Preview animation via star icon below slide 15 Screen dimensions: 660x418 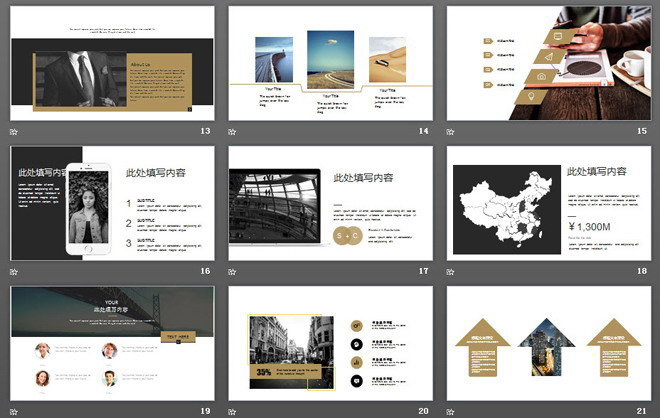[450, 131]
